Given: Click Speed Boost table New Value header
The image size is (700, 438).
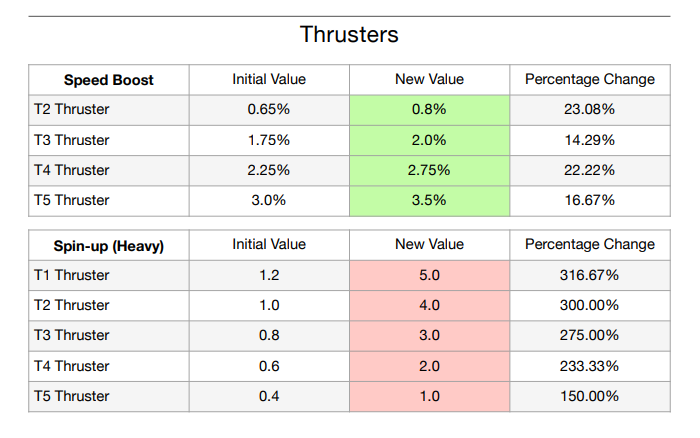Looking at the screenshot, I should pos(429,80).
